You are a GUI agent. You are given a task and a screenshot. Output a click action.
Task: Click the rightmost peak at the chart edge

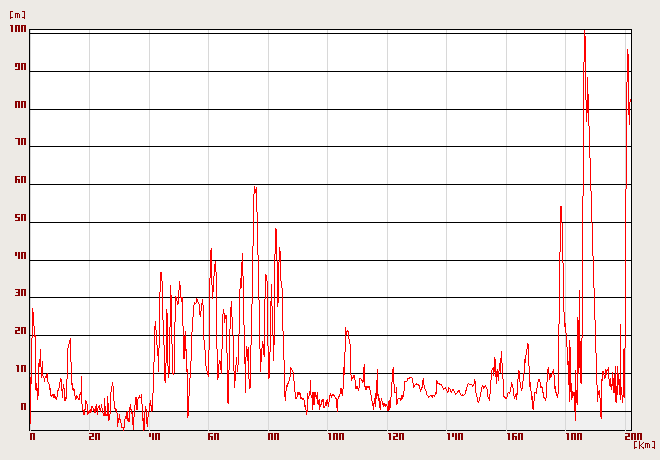(x=628, y=51)
